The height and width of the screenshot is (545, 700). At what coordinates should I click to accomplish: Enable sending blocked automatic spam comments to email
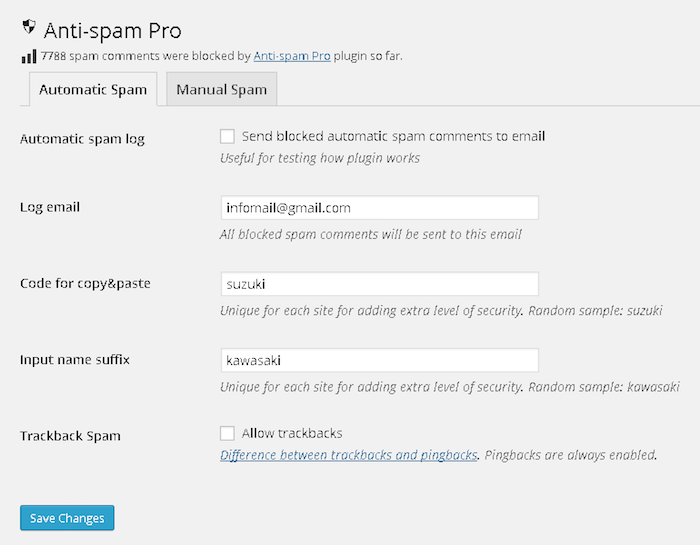(227, 136)
